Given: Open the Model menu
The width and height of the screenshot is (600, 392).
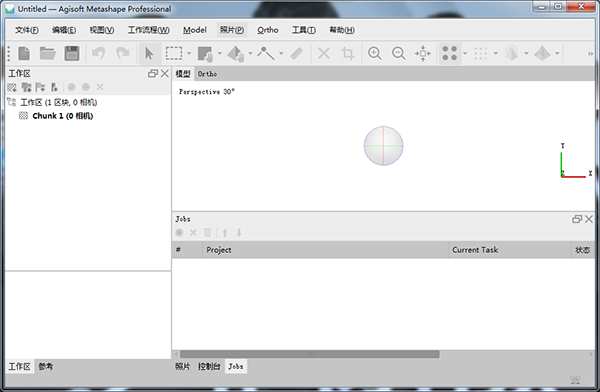Looking at the screenshot, I should point(195,30).
